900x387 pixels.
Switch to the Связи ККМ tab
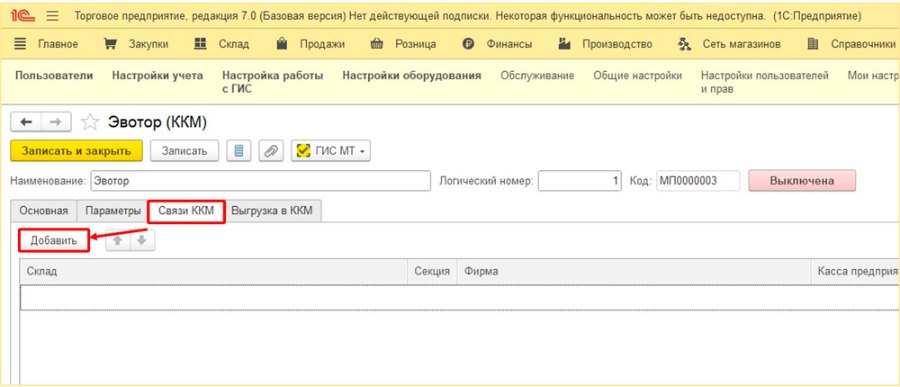click(x=187, y=211)
